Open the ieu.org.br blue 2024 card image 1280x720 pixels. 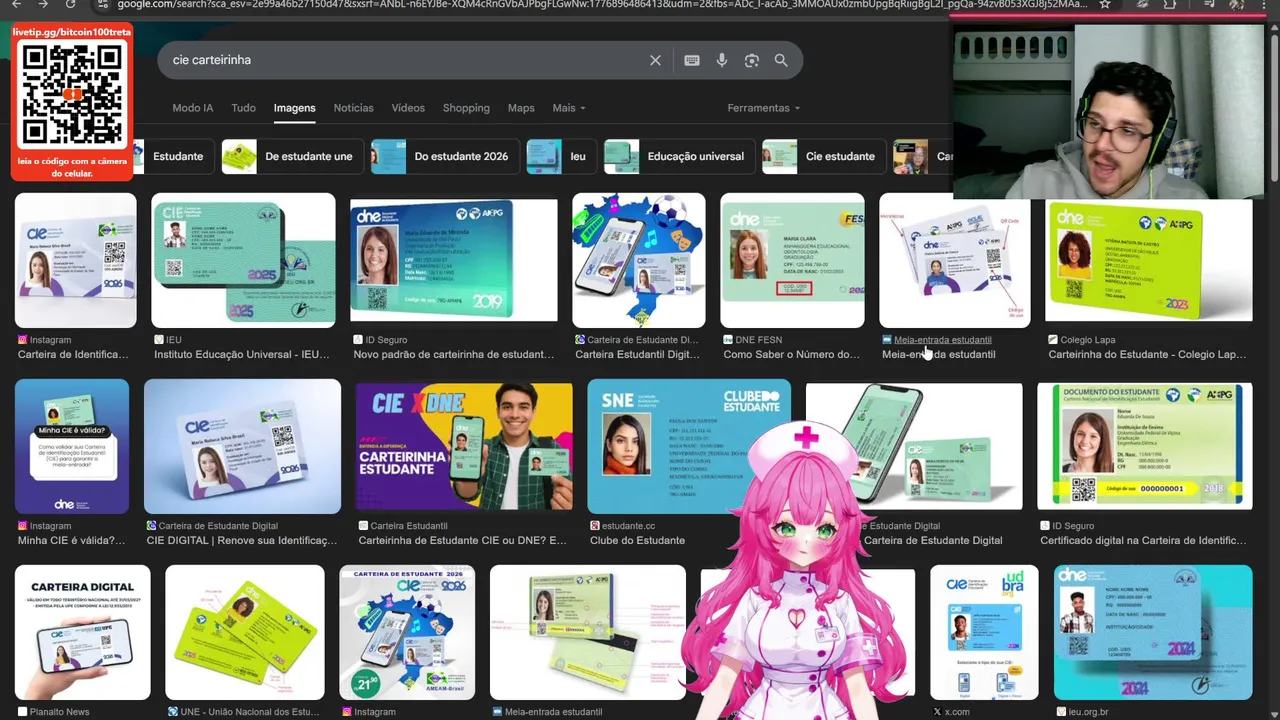click(x=1153, y=632)
